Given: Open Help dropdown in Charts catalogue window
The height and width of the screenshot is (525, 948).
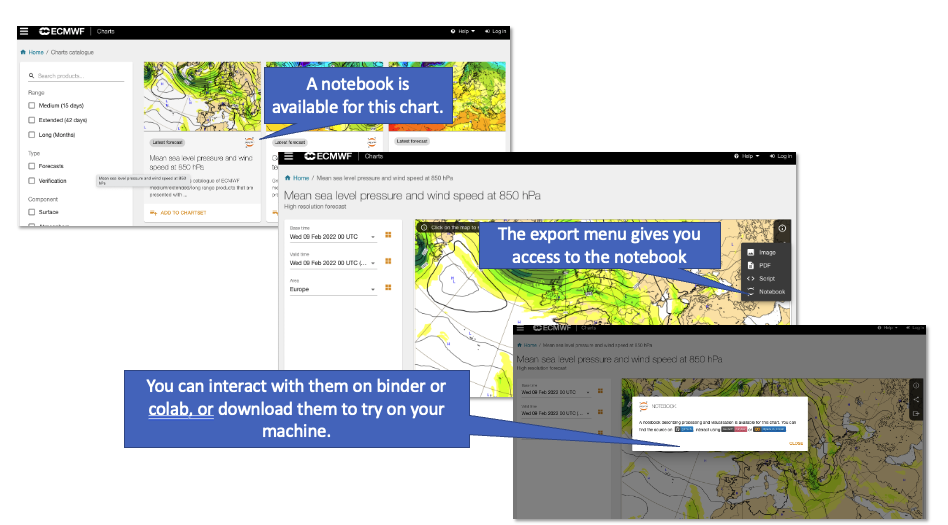Looking at the screenshot, I should point(463,31).
